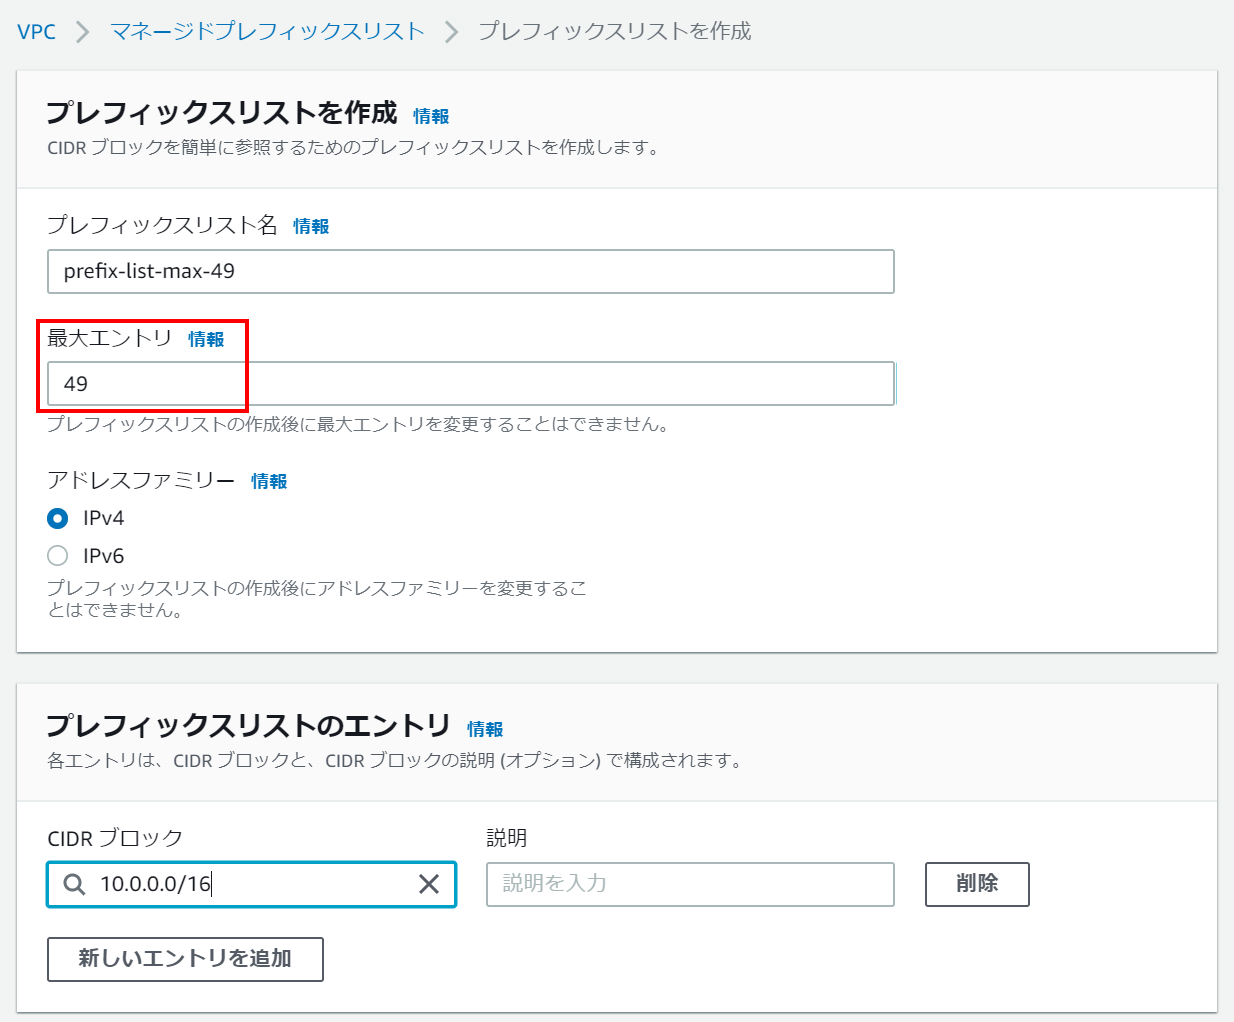The height and width of the screenshot is (1022, 1234).
Task: Open 情報 link beside プレフィックスリストを作成 heading
Action: pos(431,117)
